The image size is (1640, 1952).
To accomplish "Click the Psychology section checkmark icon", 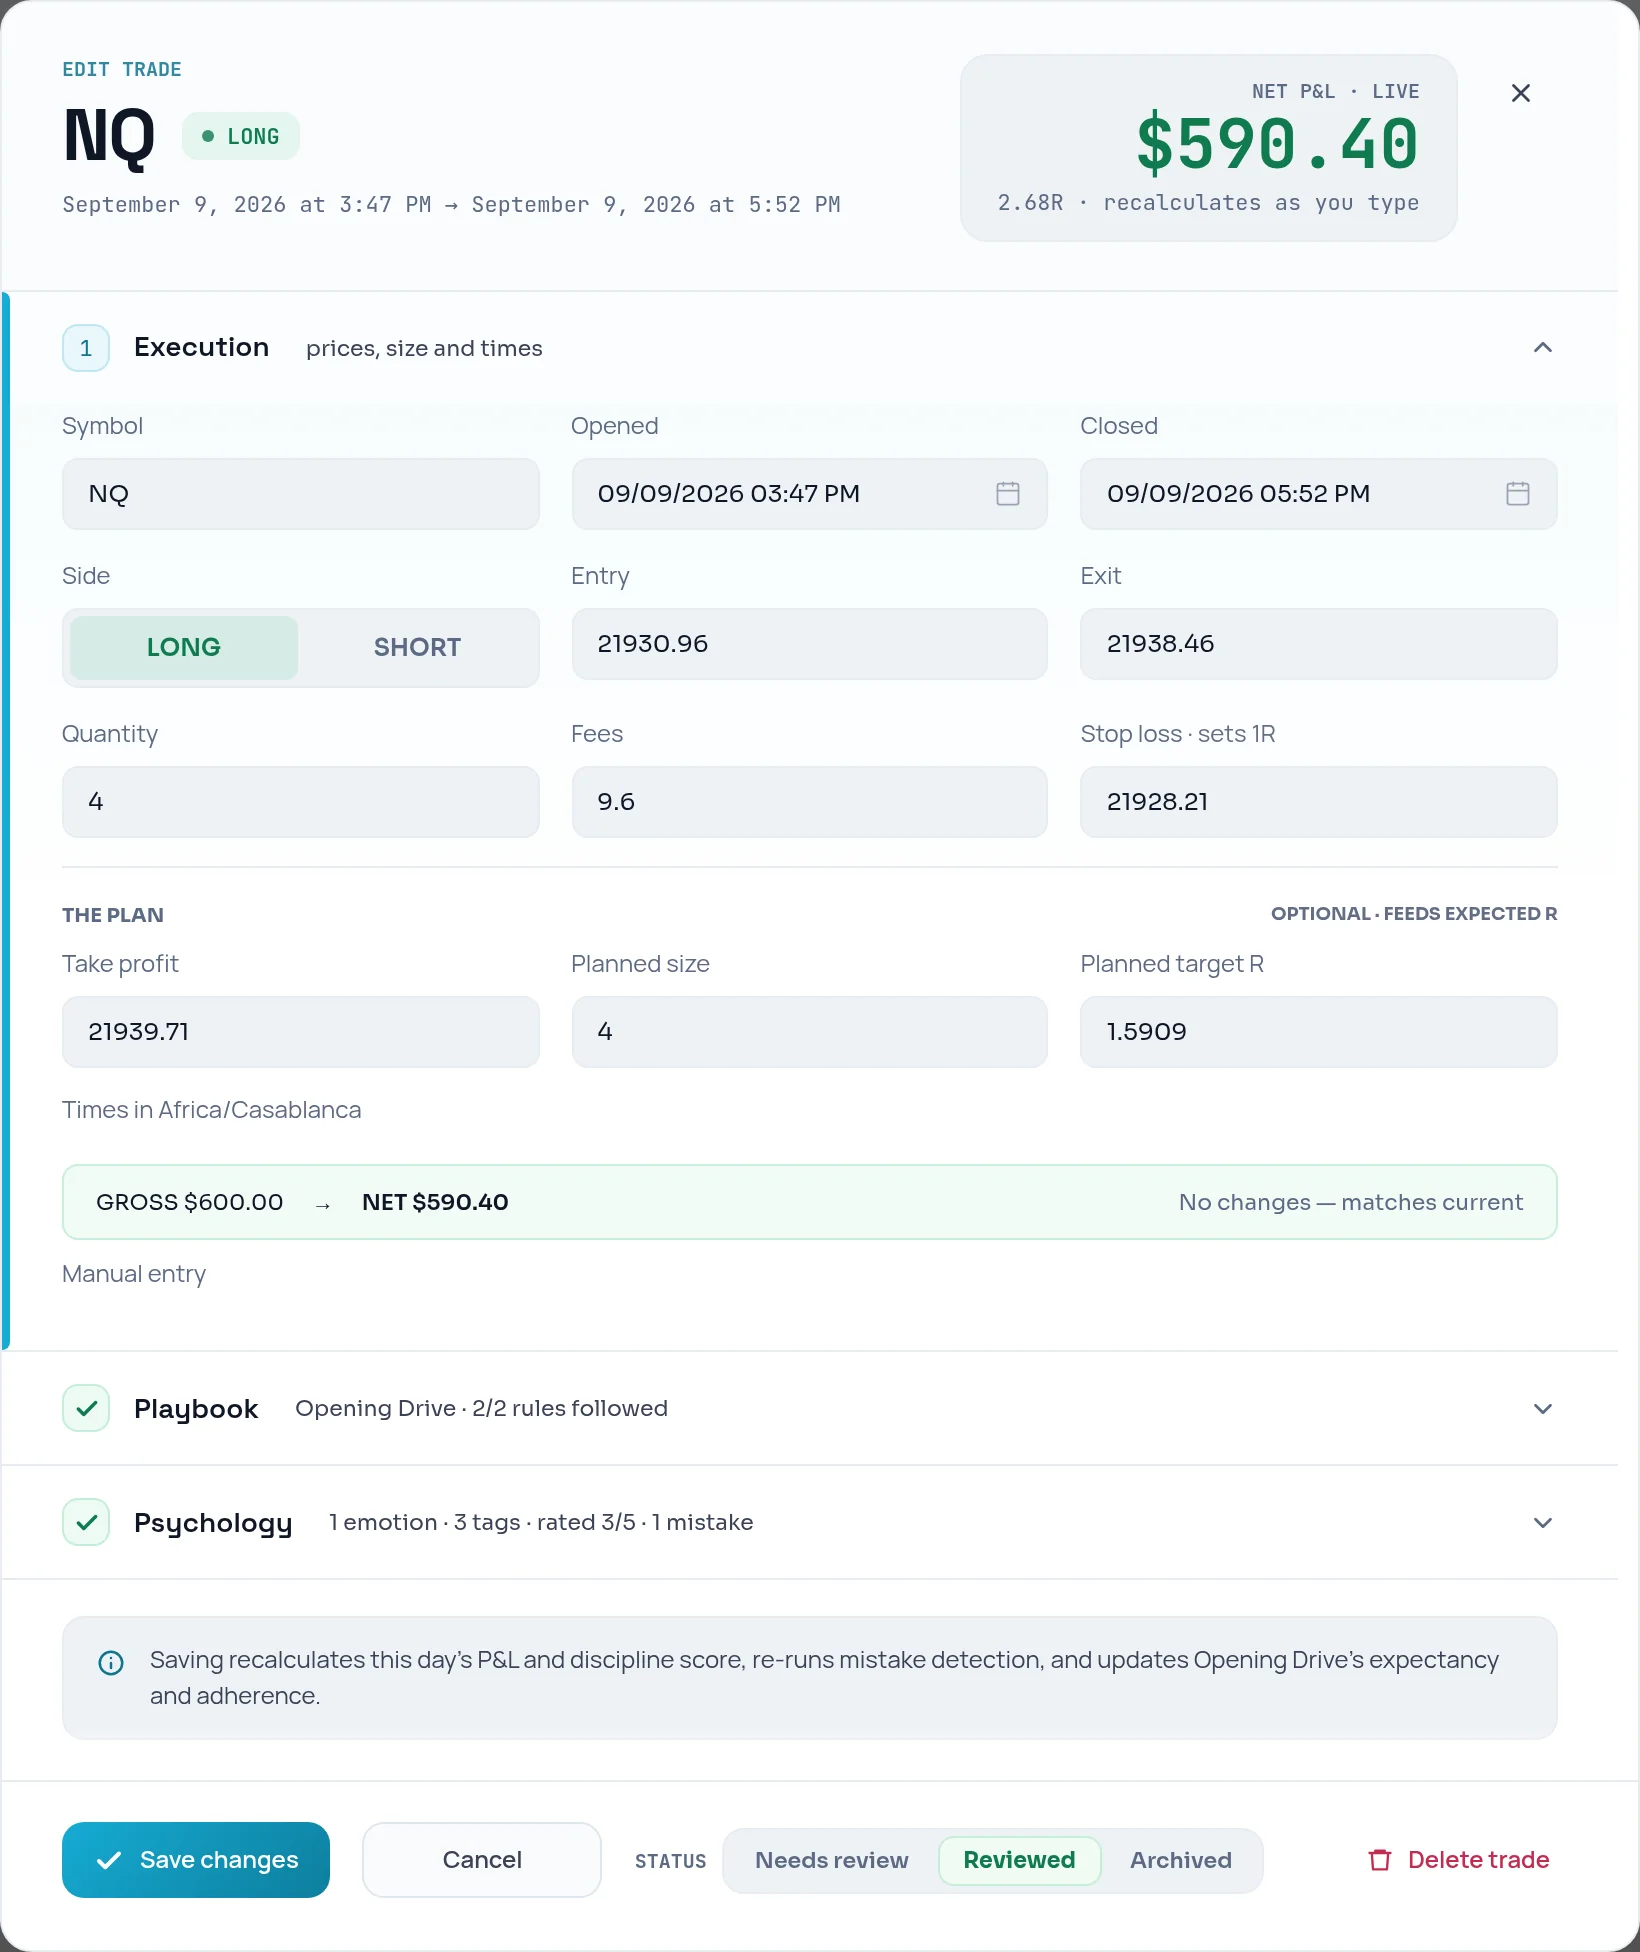I will 86,1522.
